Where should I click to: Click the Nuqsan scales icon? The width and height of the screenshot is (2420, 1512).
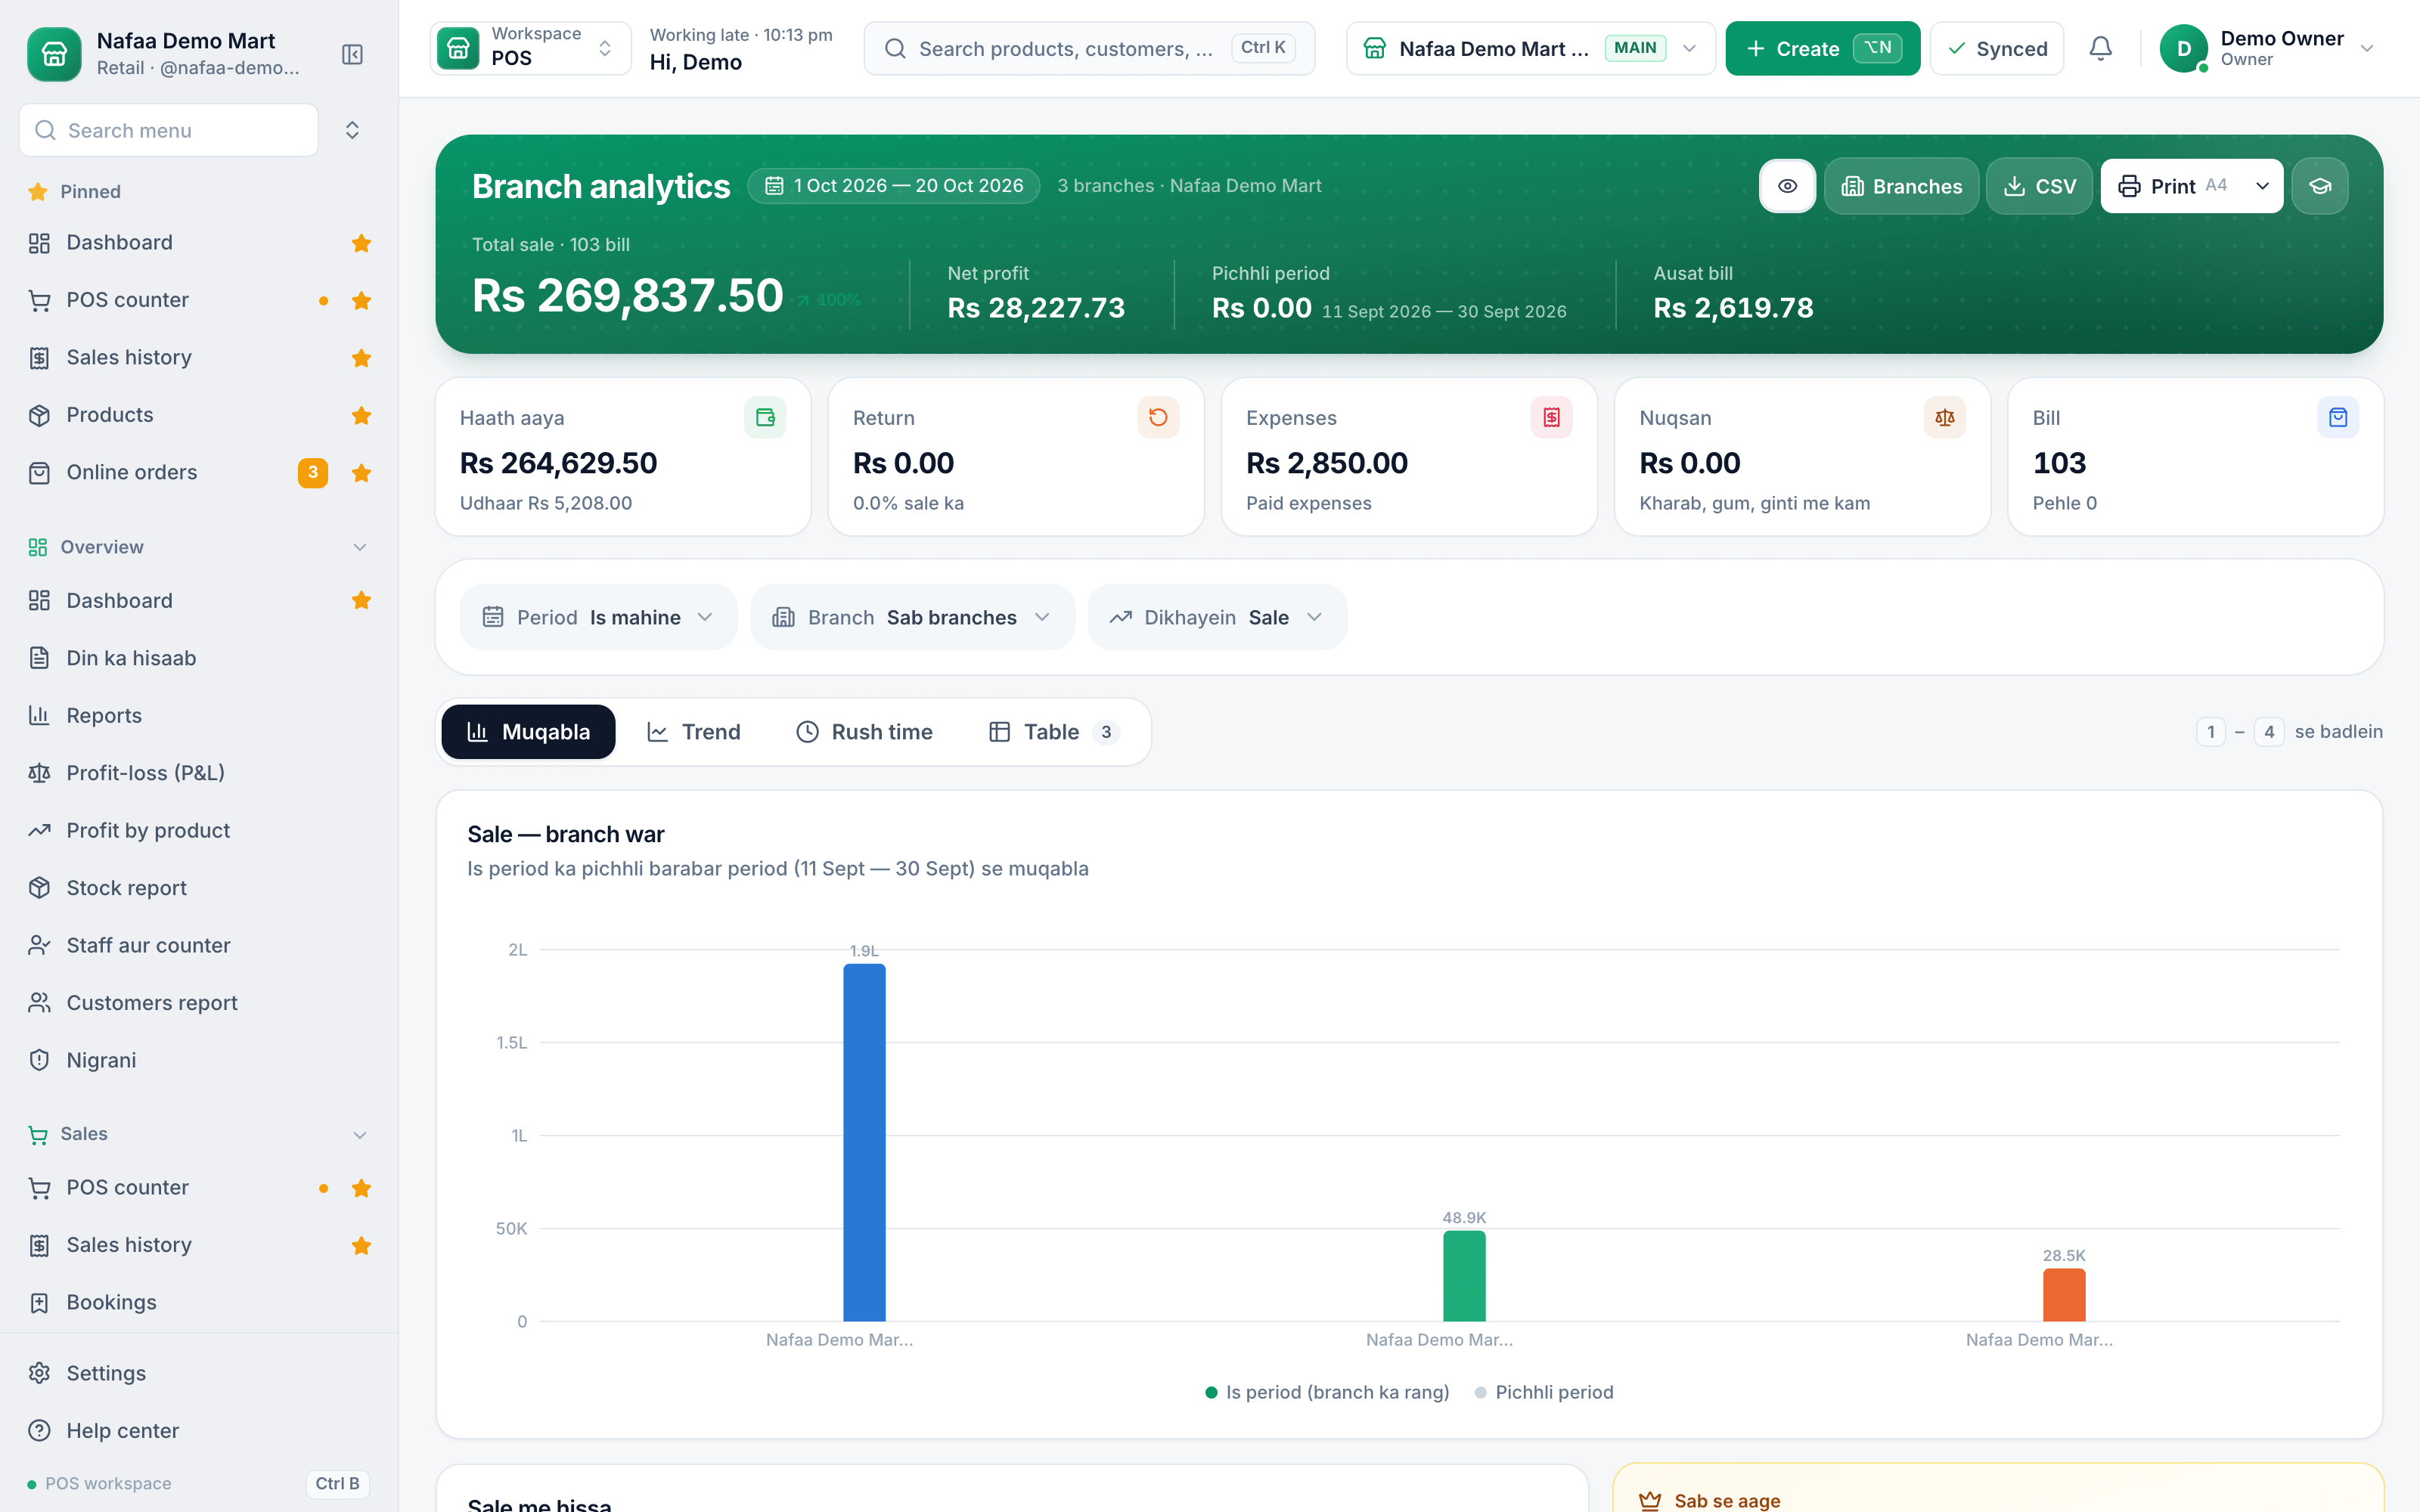pyautogui.click(x=1944, y=417)
